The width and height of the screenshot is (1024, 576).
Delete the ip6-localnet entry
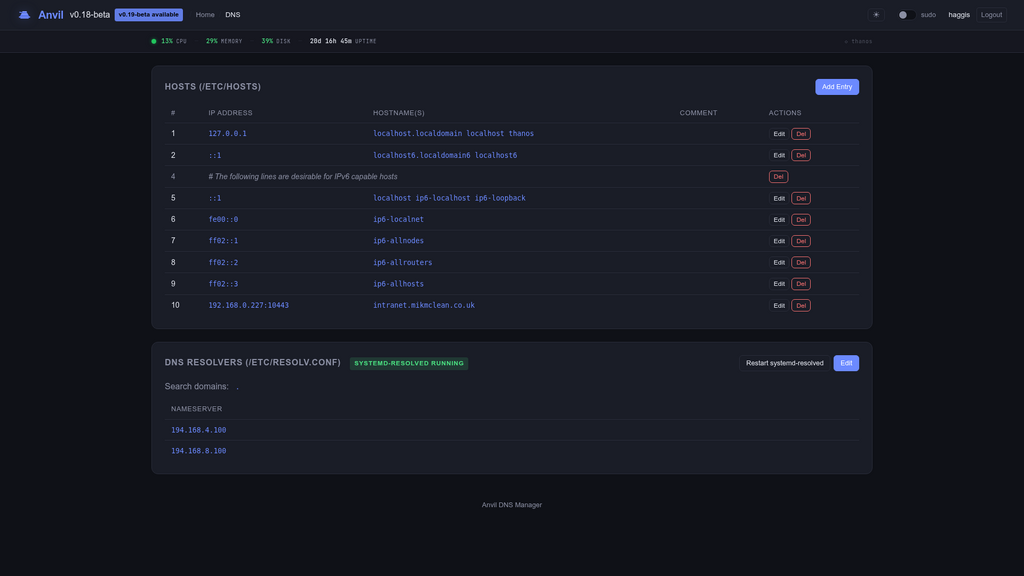click(x=801, y=219)
